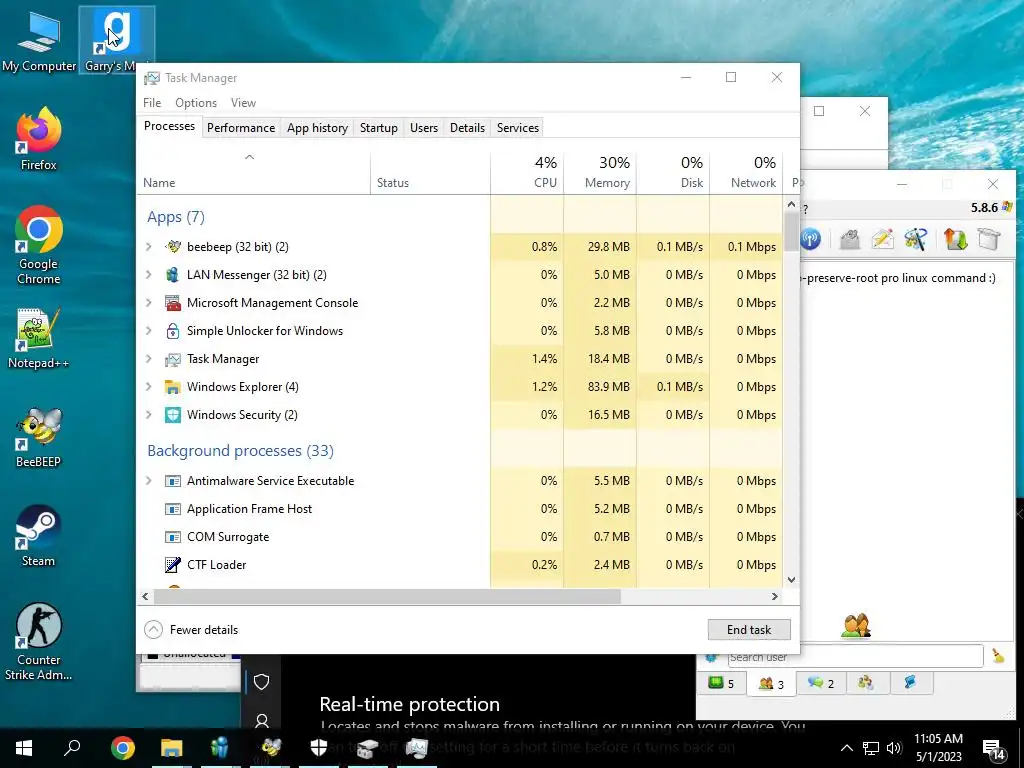Switch to the Services tab

pyautogui.click(x=518, y=128)
